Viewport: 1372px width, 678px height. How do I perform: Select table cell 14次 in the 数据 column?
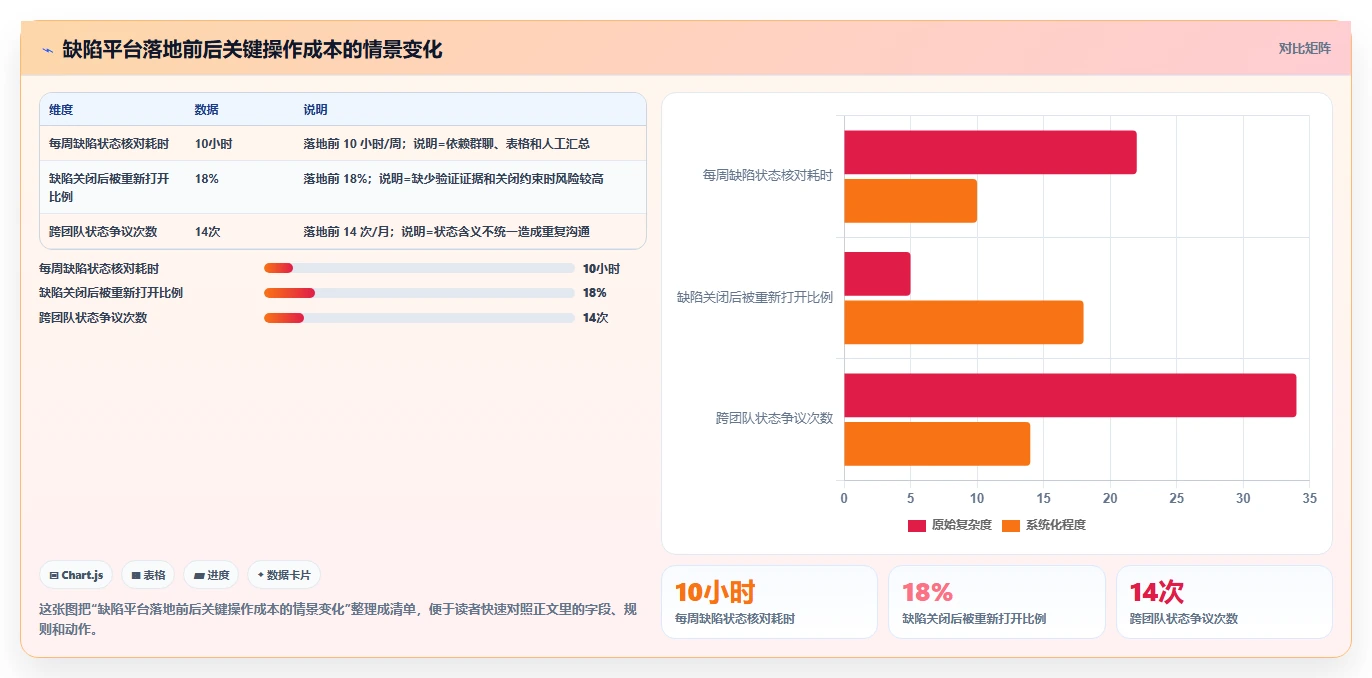click(x=208, y=232)
